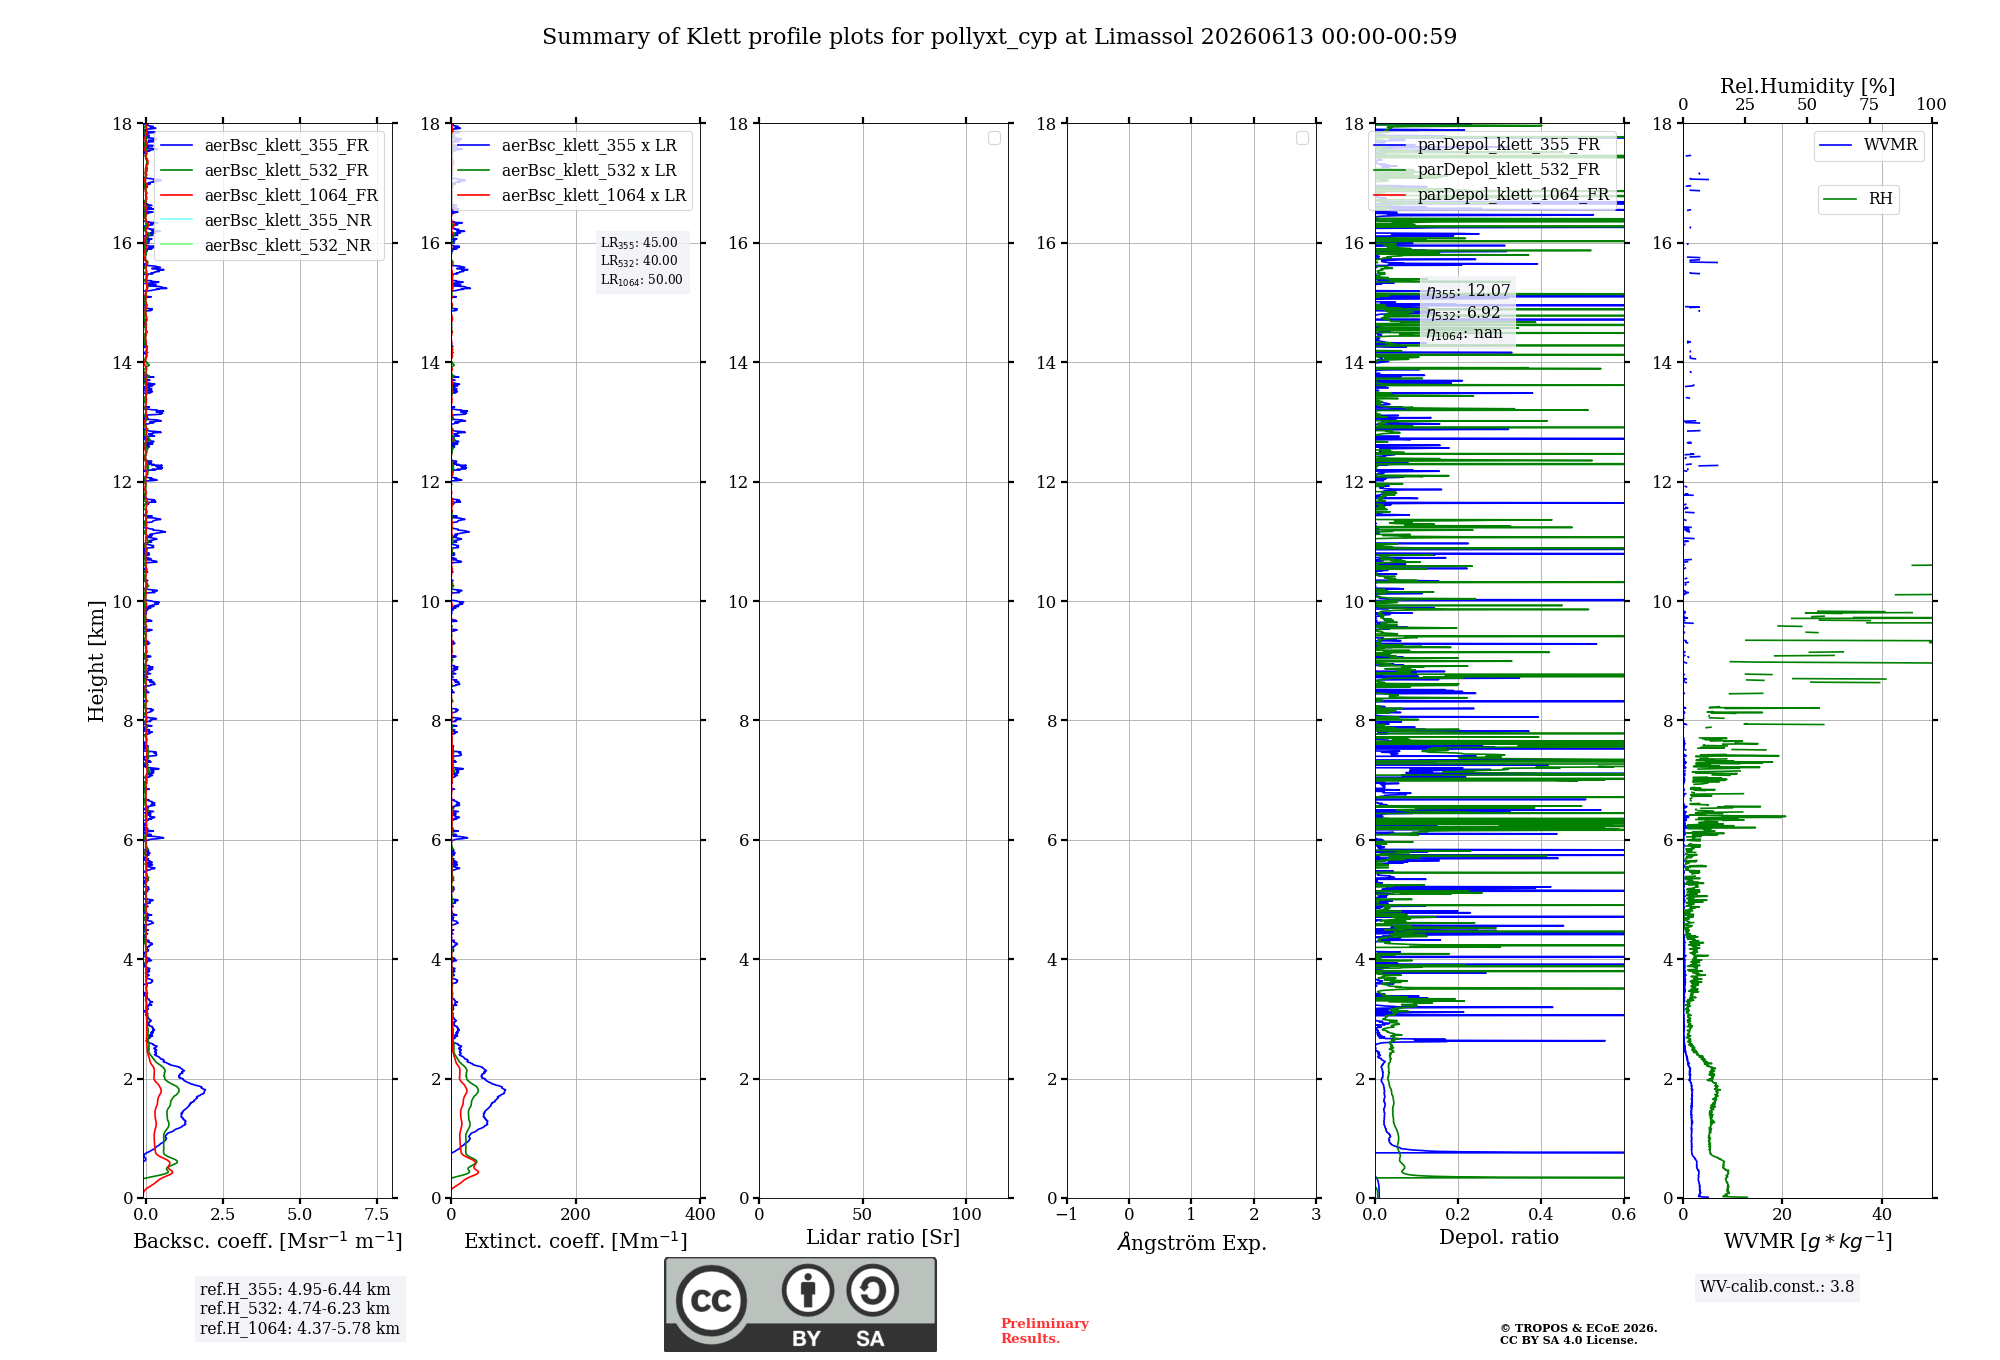Click the WV-calib.const. 3.8 label
The height and width of the screenshot is (1360, 2000).
click(x=1777, y=1287)
